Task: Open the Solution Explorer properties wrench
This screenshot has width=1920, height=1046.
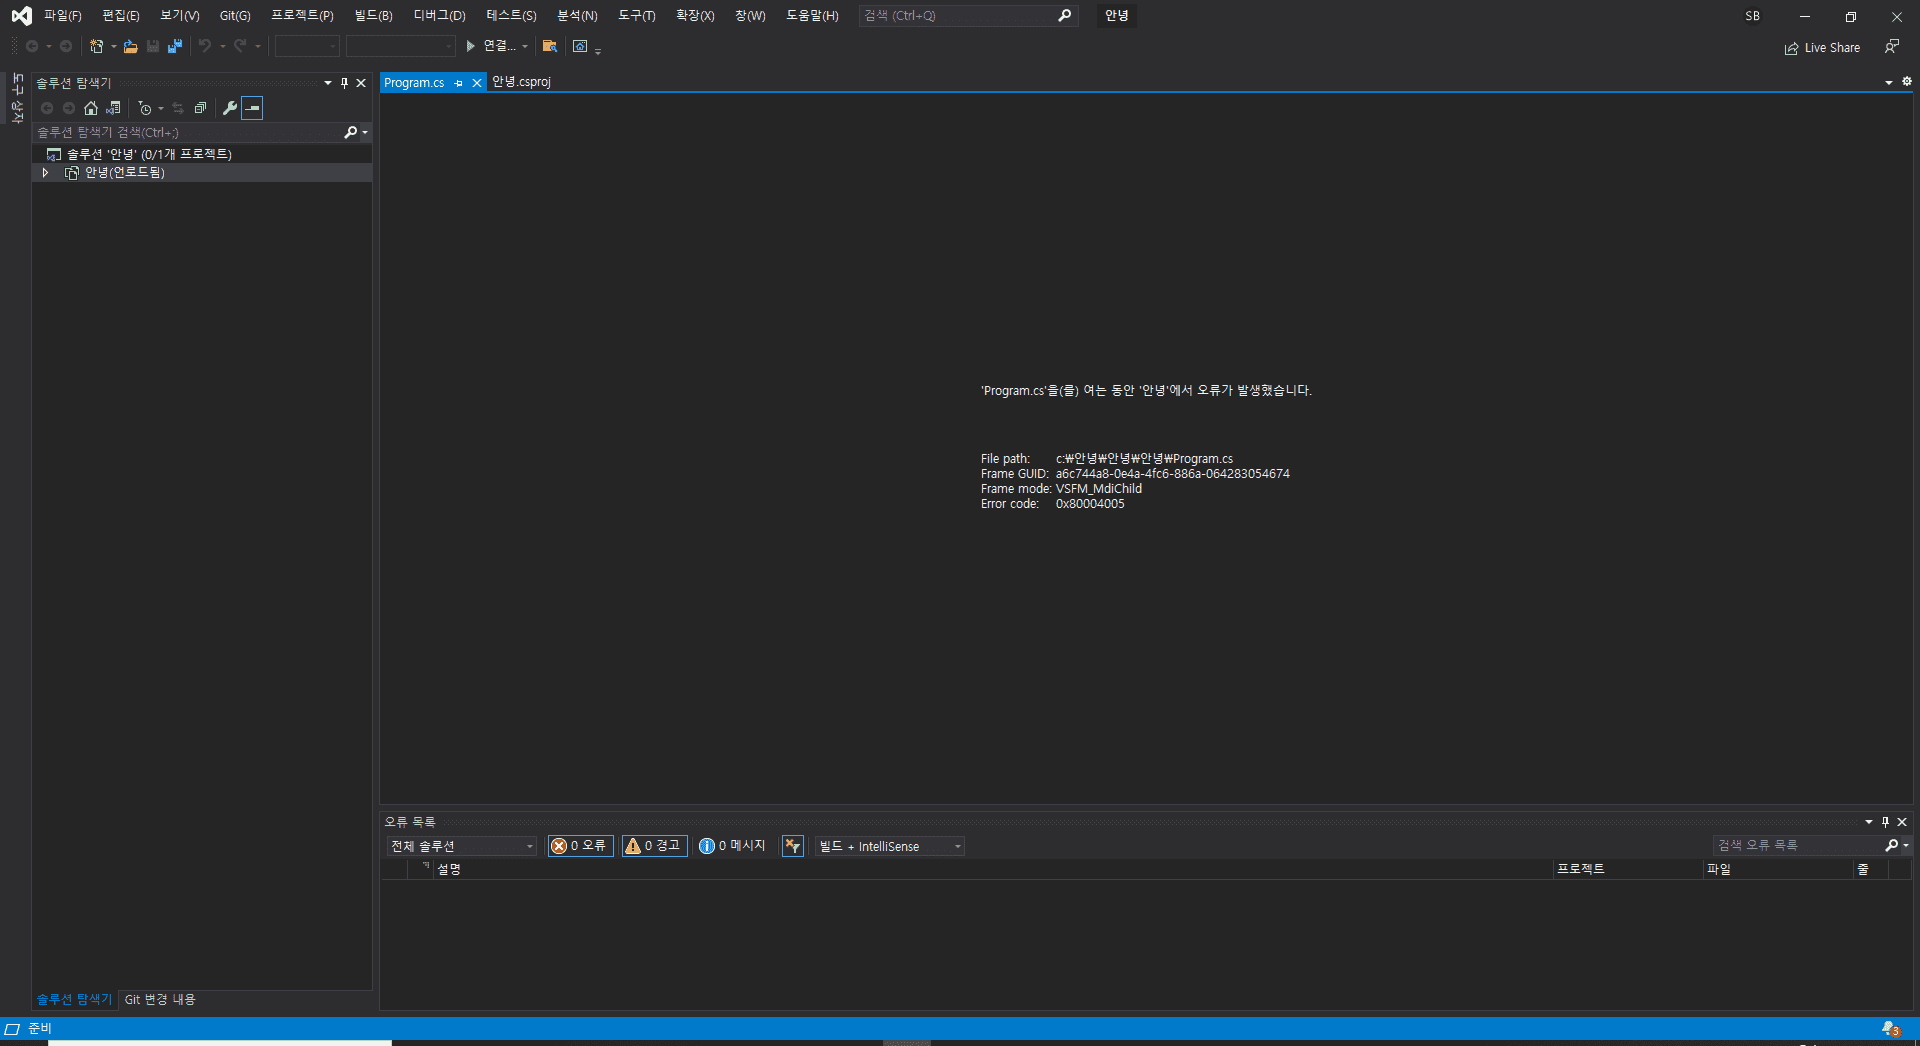Action: [230, 108]
